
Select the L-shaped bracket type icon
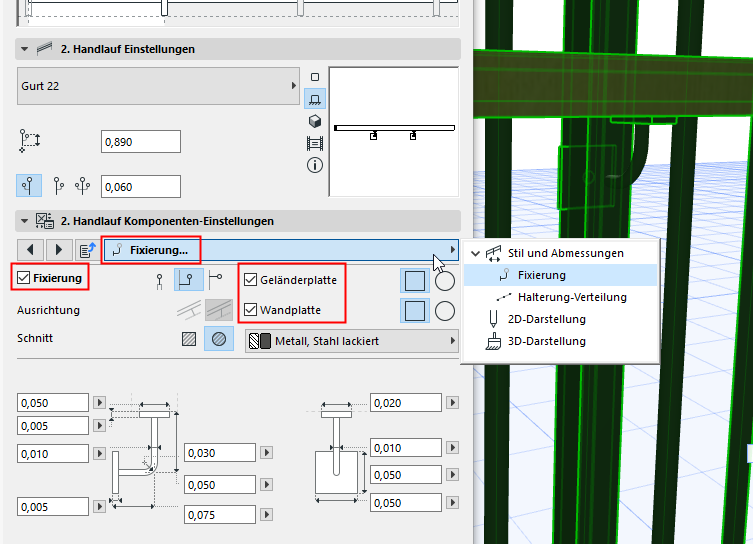(188, 280)
